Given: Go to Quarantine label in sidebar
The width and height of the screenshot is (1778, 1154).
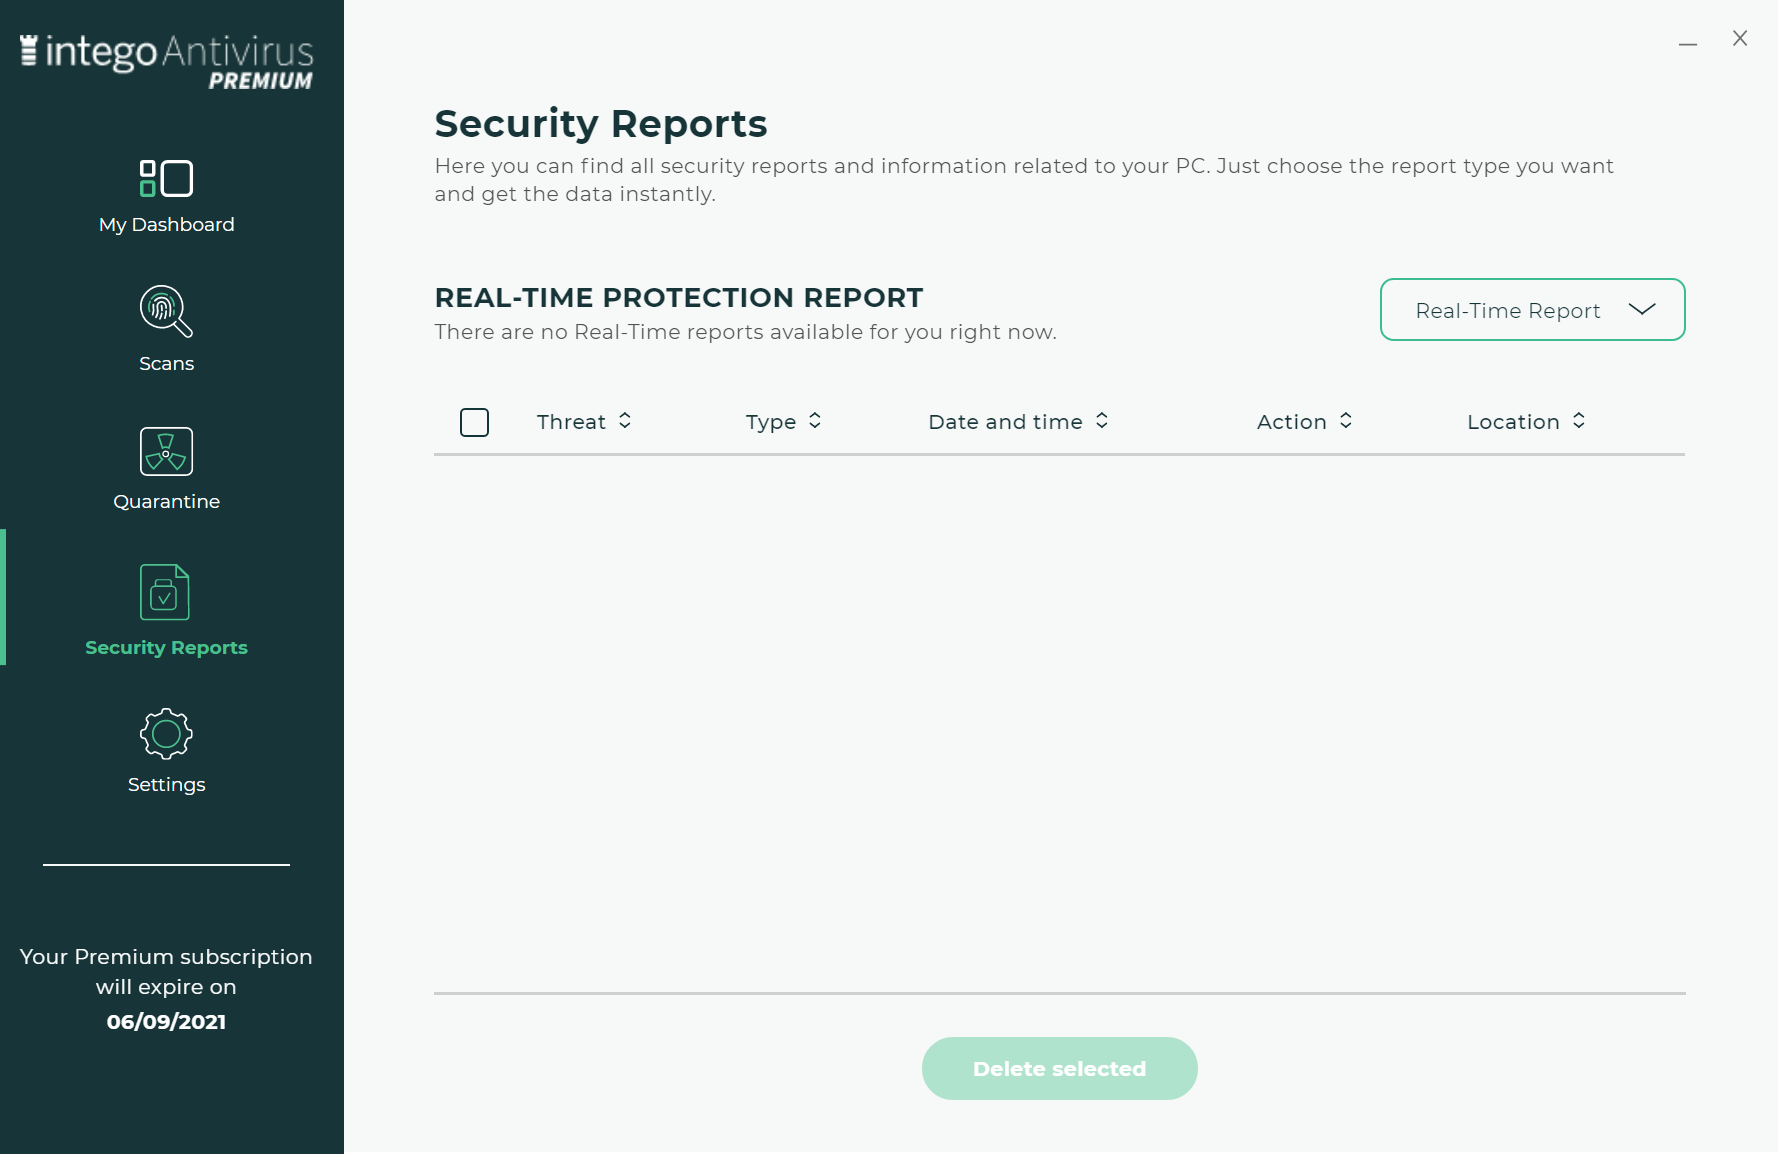Looking at the screenshot, I should point(167,502).
